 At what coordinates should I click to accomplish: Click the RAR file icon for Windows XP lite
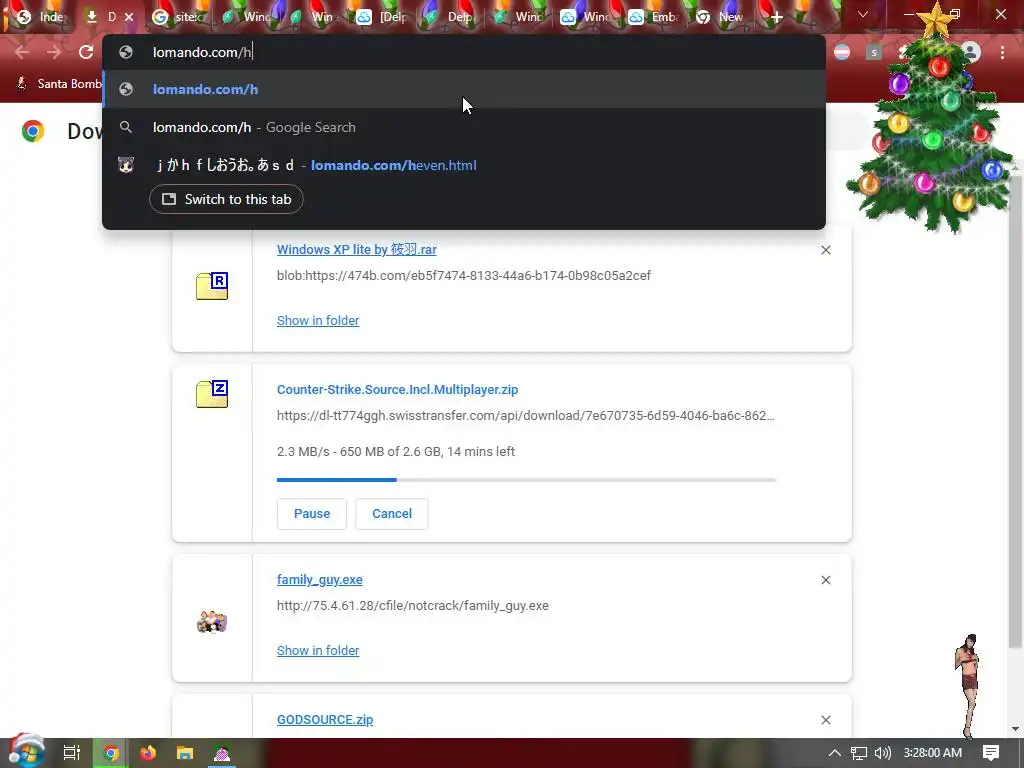[212, 286]
